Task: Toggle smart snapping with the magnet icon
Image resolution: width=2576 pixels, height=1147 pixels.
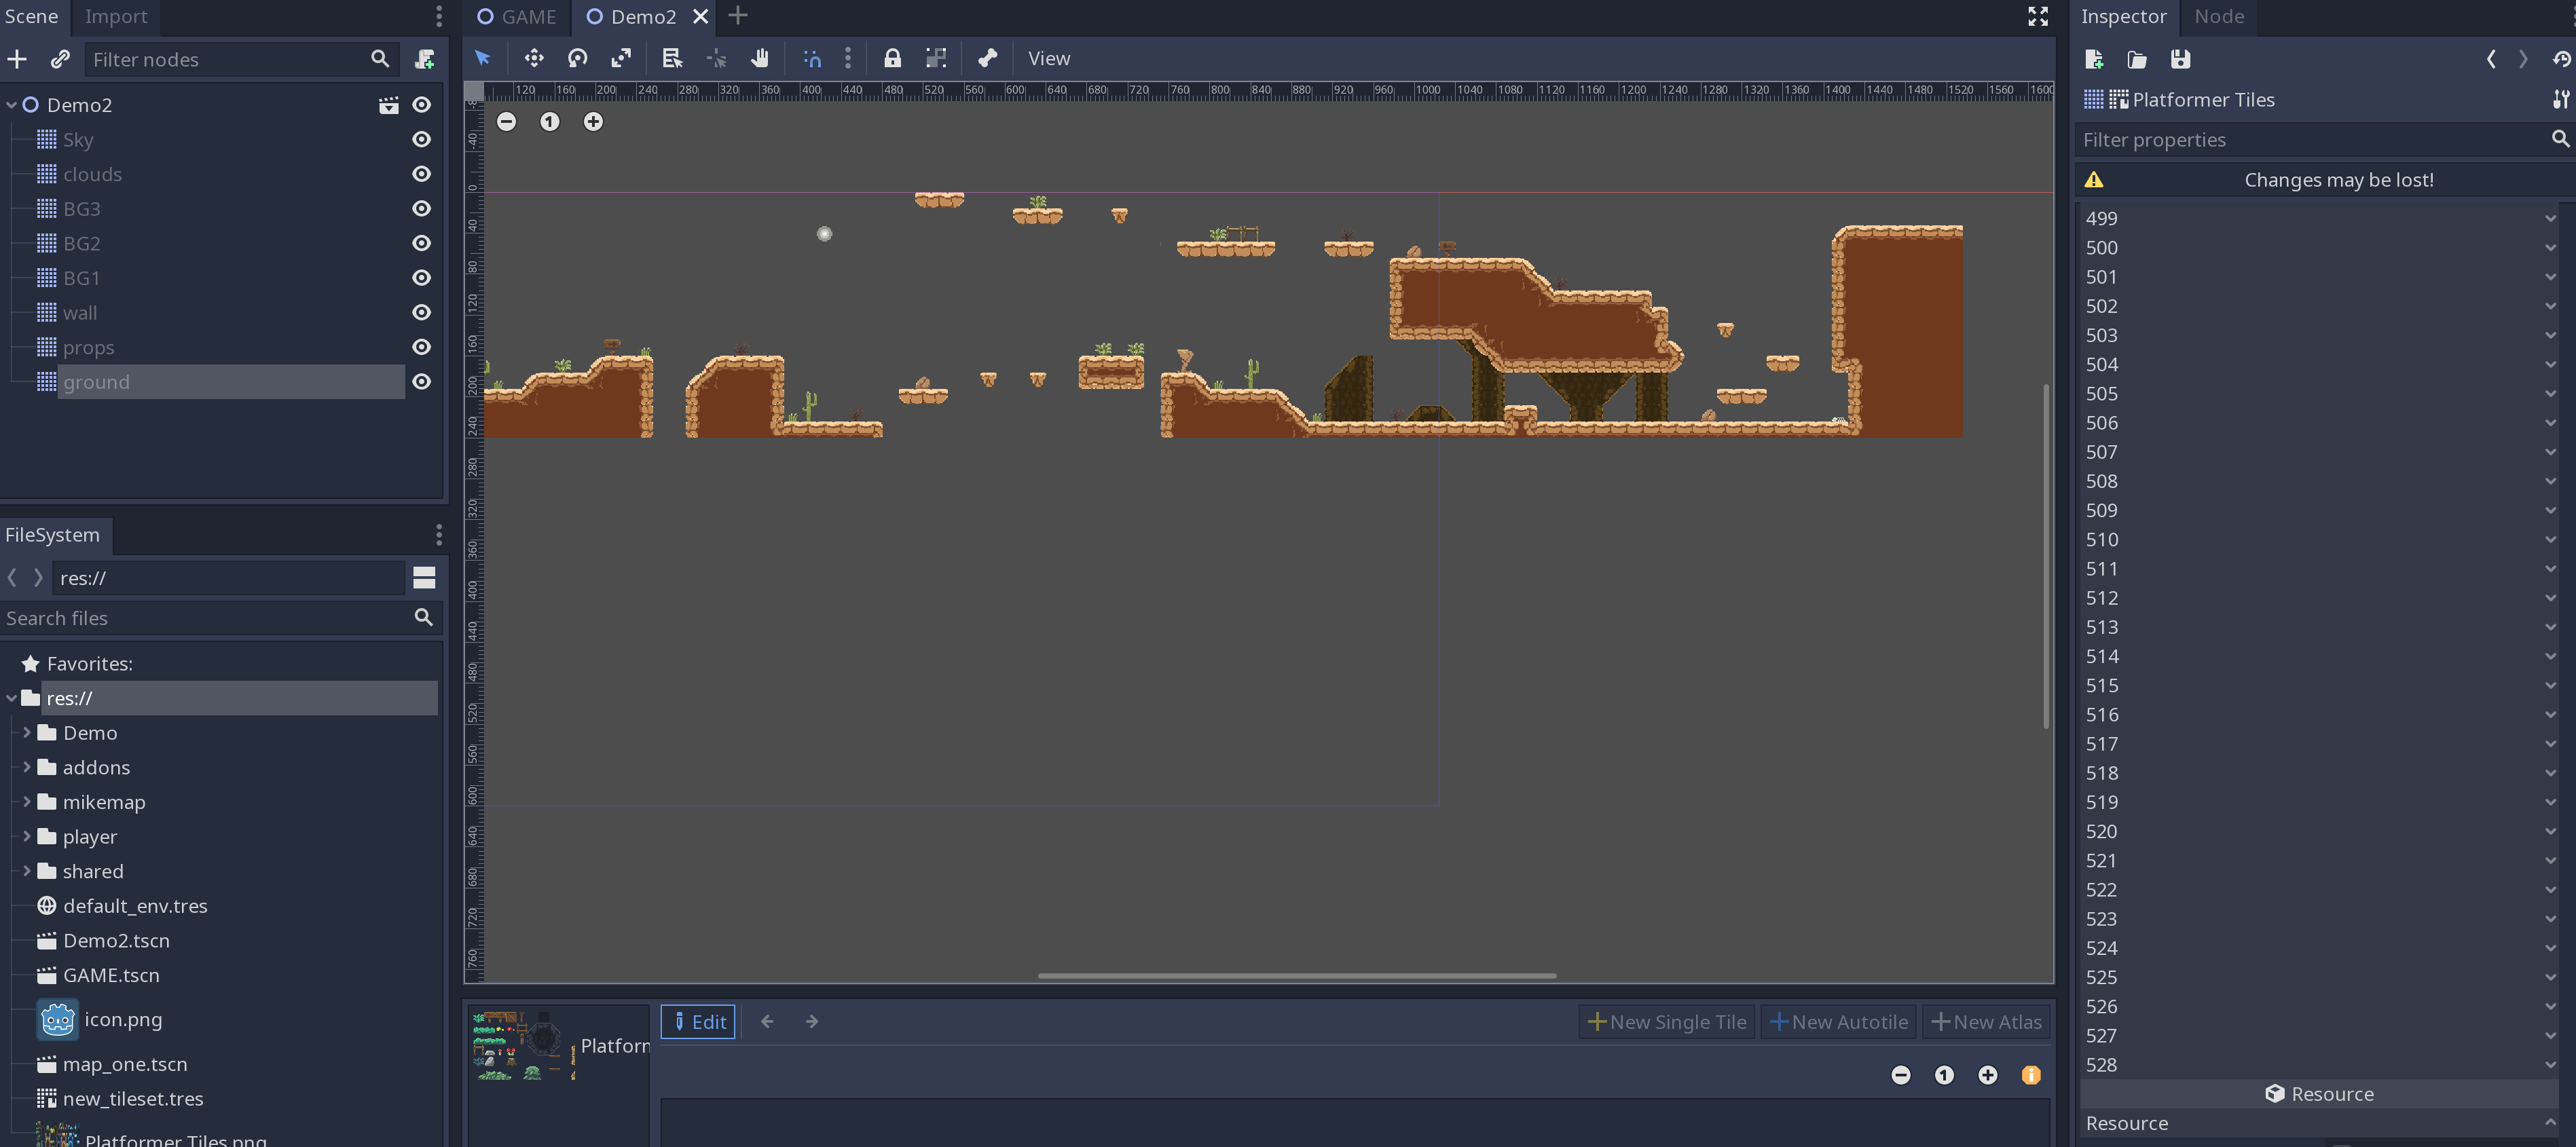Action: (812, 58)
